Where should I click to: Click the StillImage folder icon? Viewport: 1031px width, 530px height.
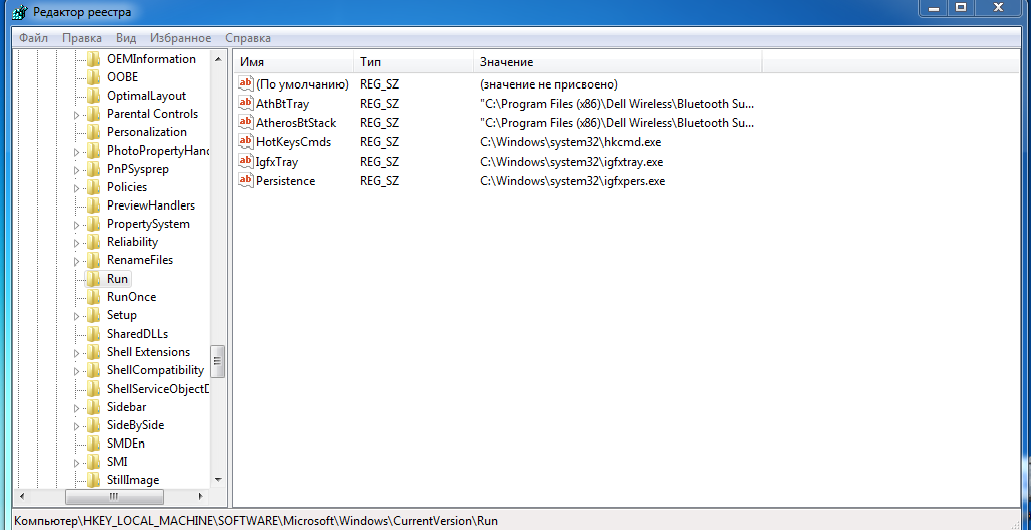pyautogui.click(x=93, y=480)
